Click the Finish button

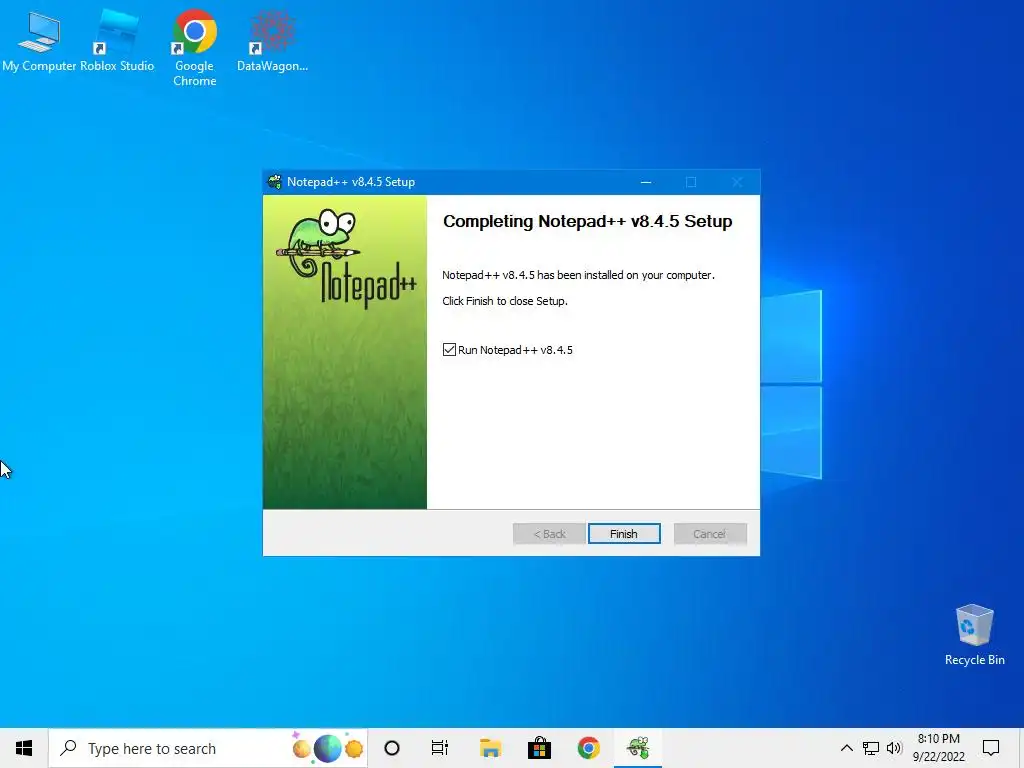pos(624,534)
